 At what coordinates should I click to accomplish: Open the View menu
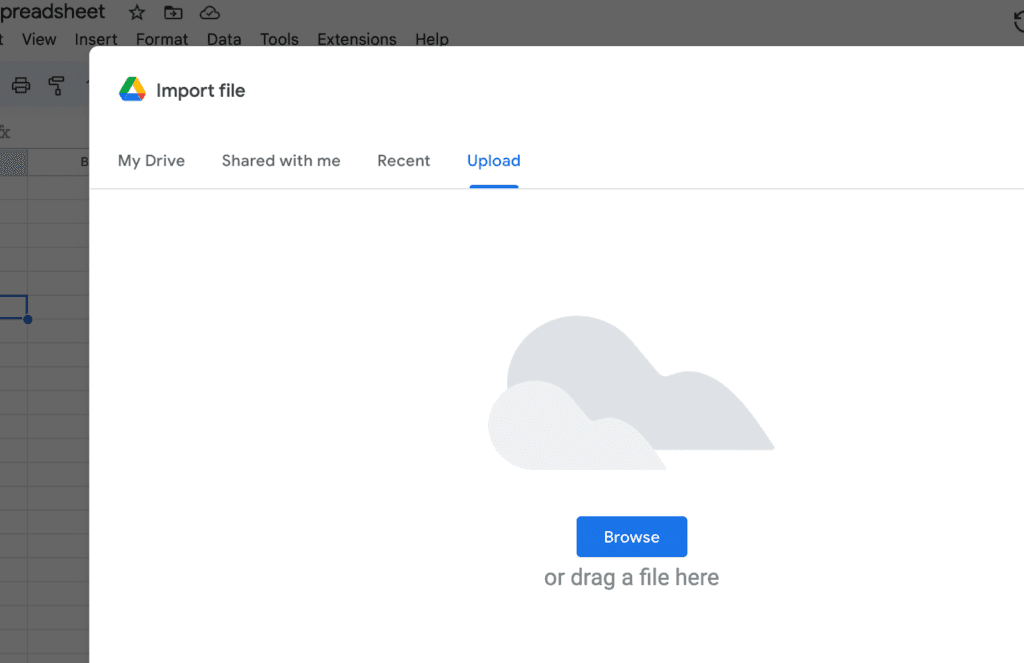[39, 39]
